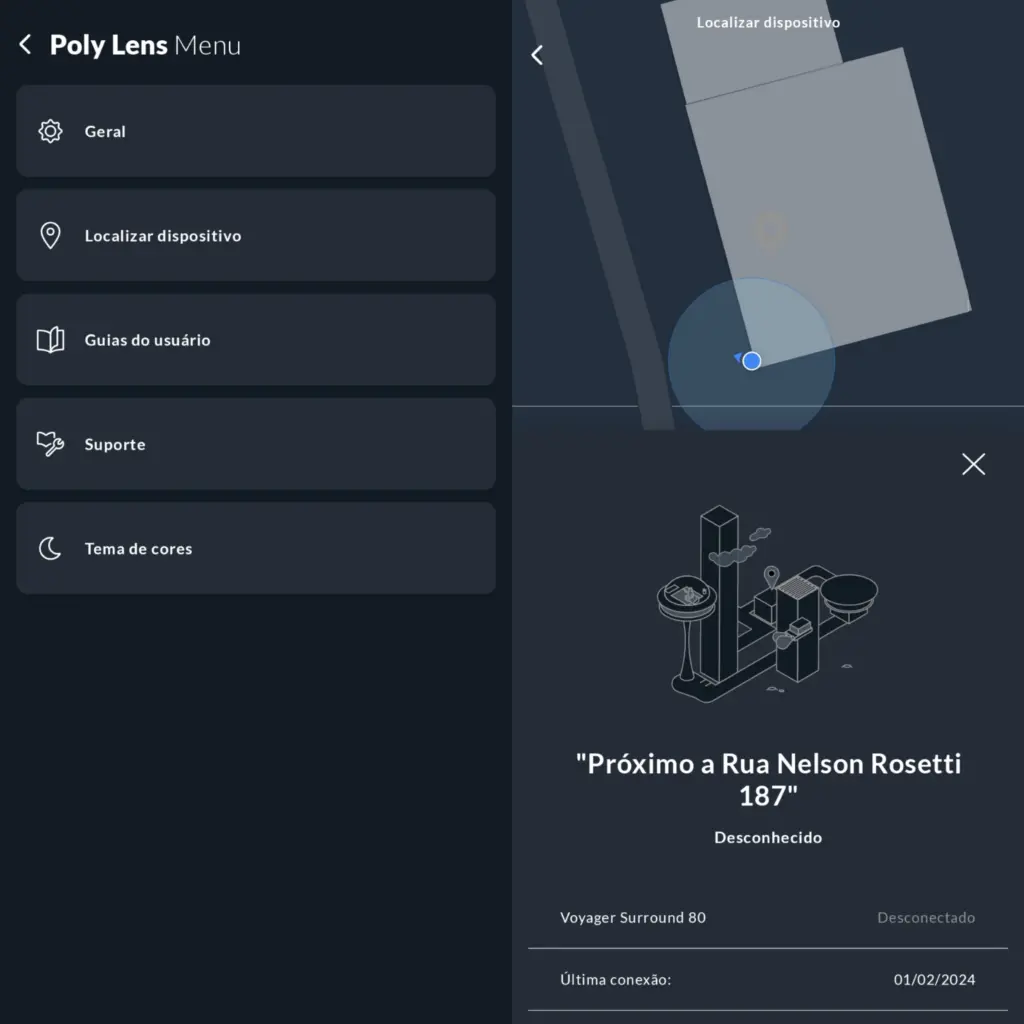Click the moon icon for Tema de cores
1024x1024 pixels.
[50, 549]
